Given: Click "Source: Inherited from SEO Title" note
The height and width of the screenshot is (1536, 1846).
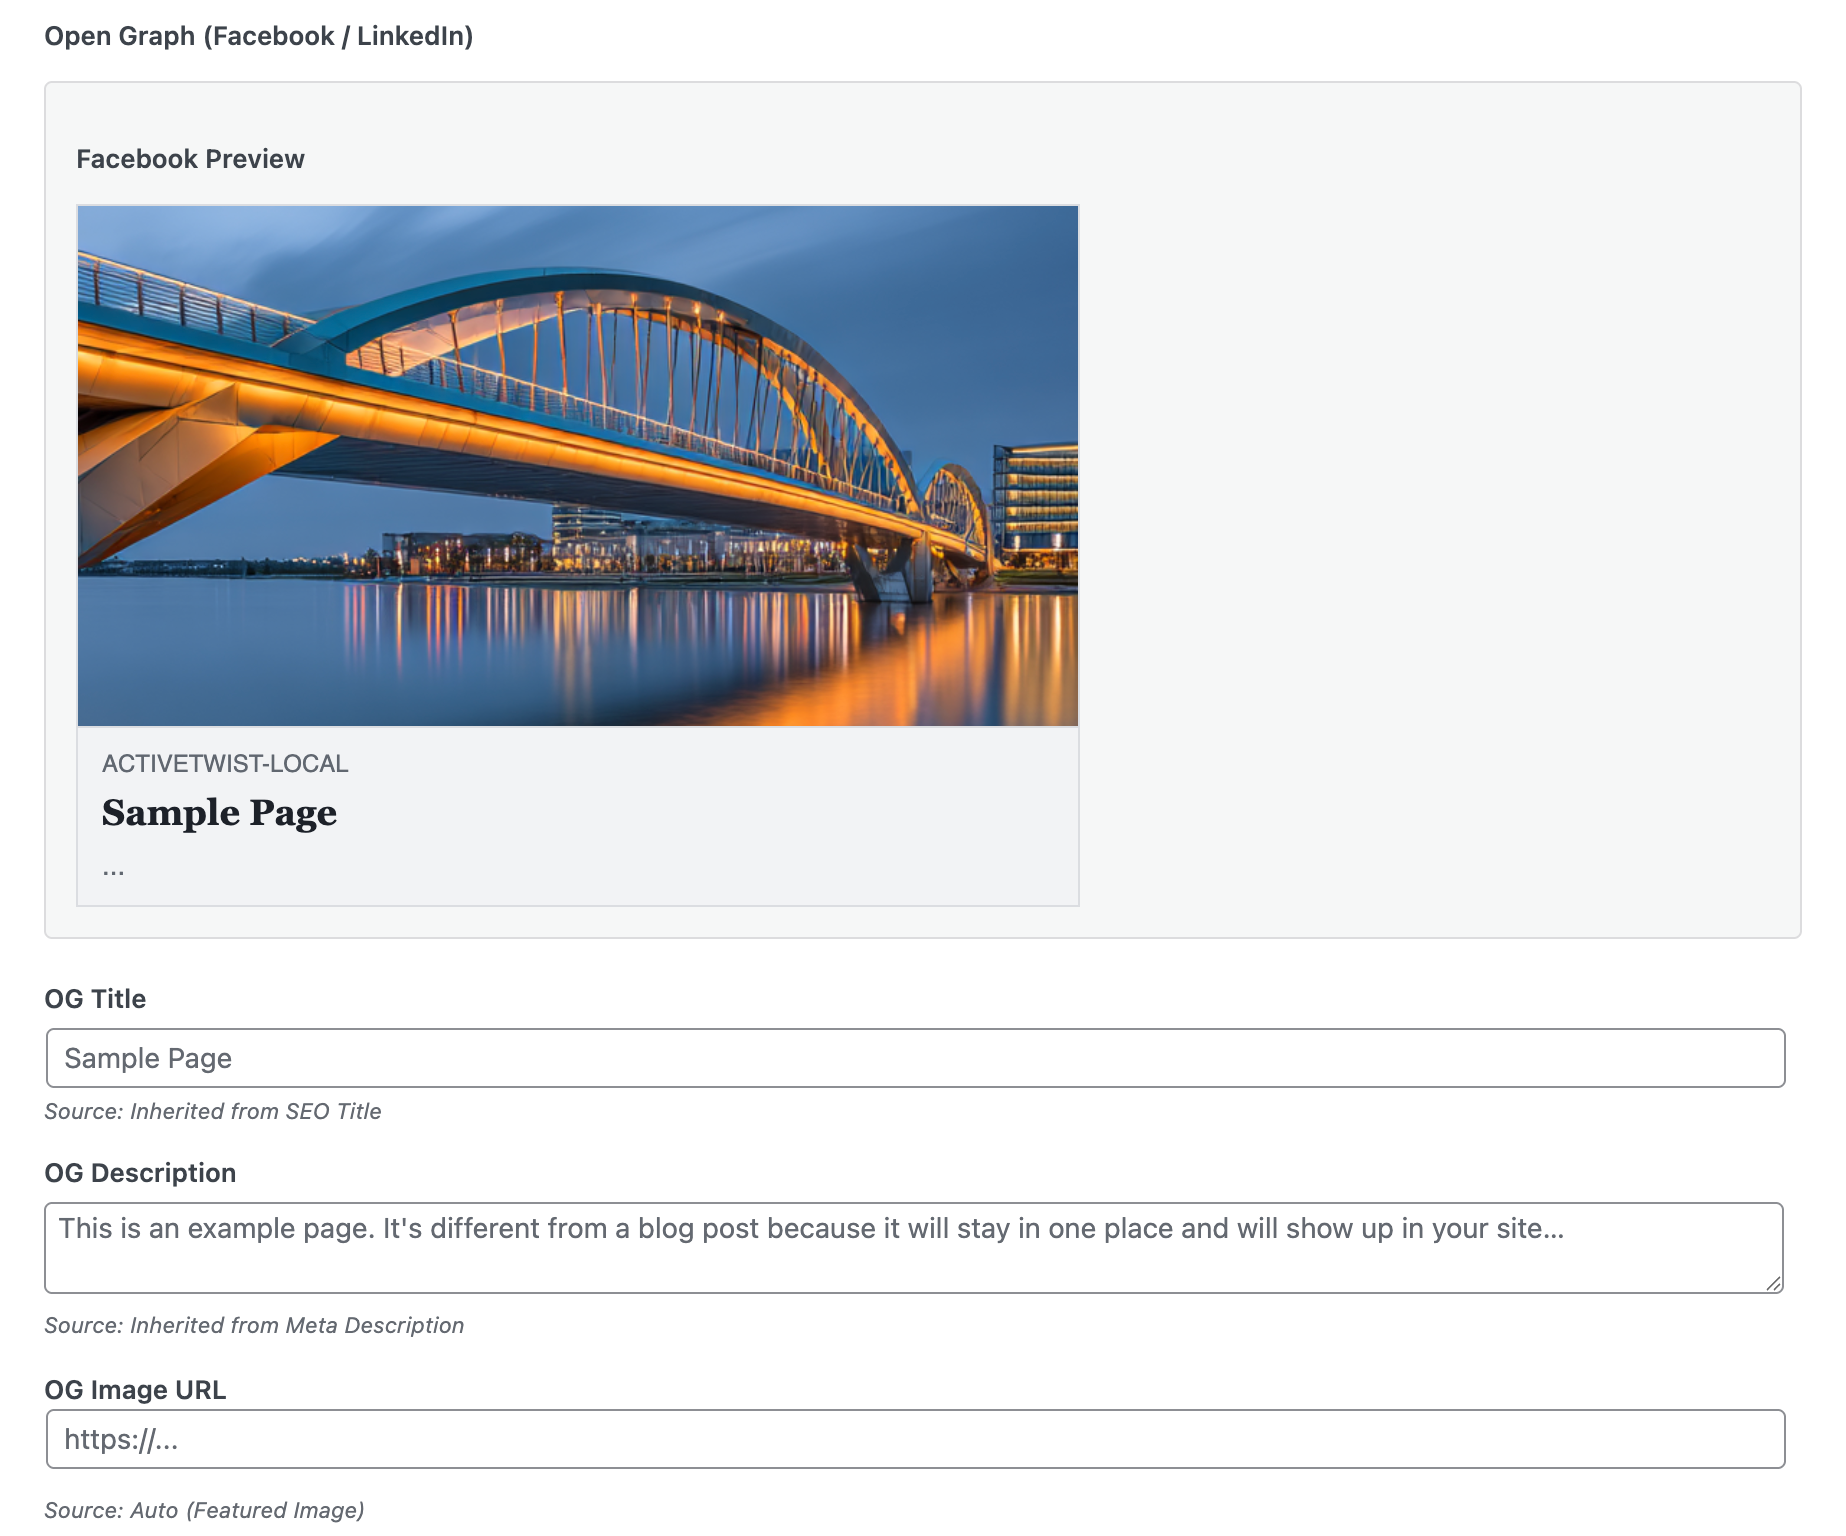Looking at the screenshot, I should pyautogui.click(x=213, y=1111).
